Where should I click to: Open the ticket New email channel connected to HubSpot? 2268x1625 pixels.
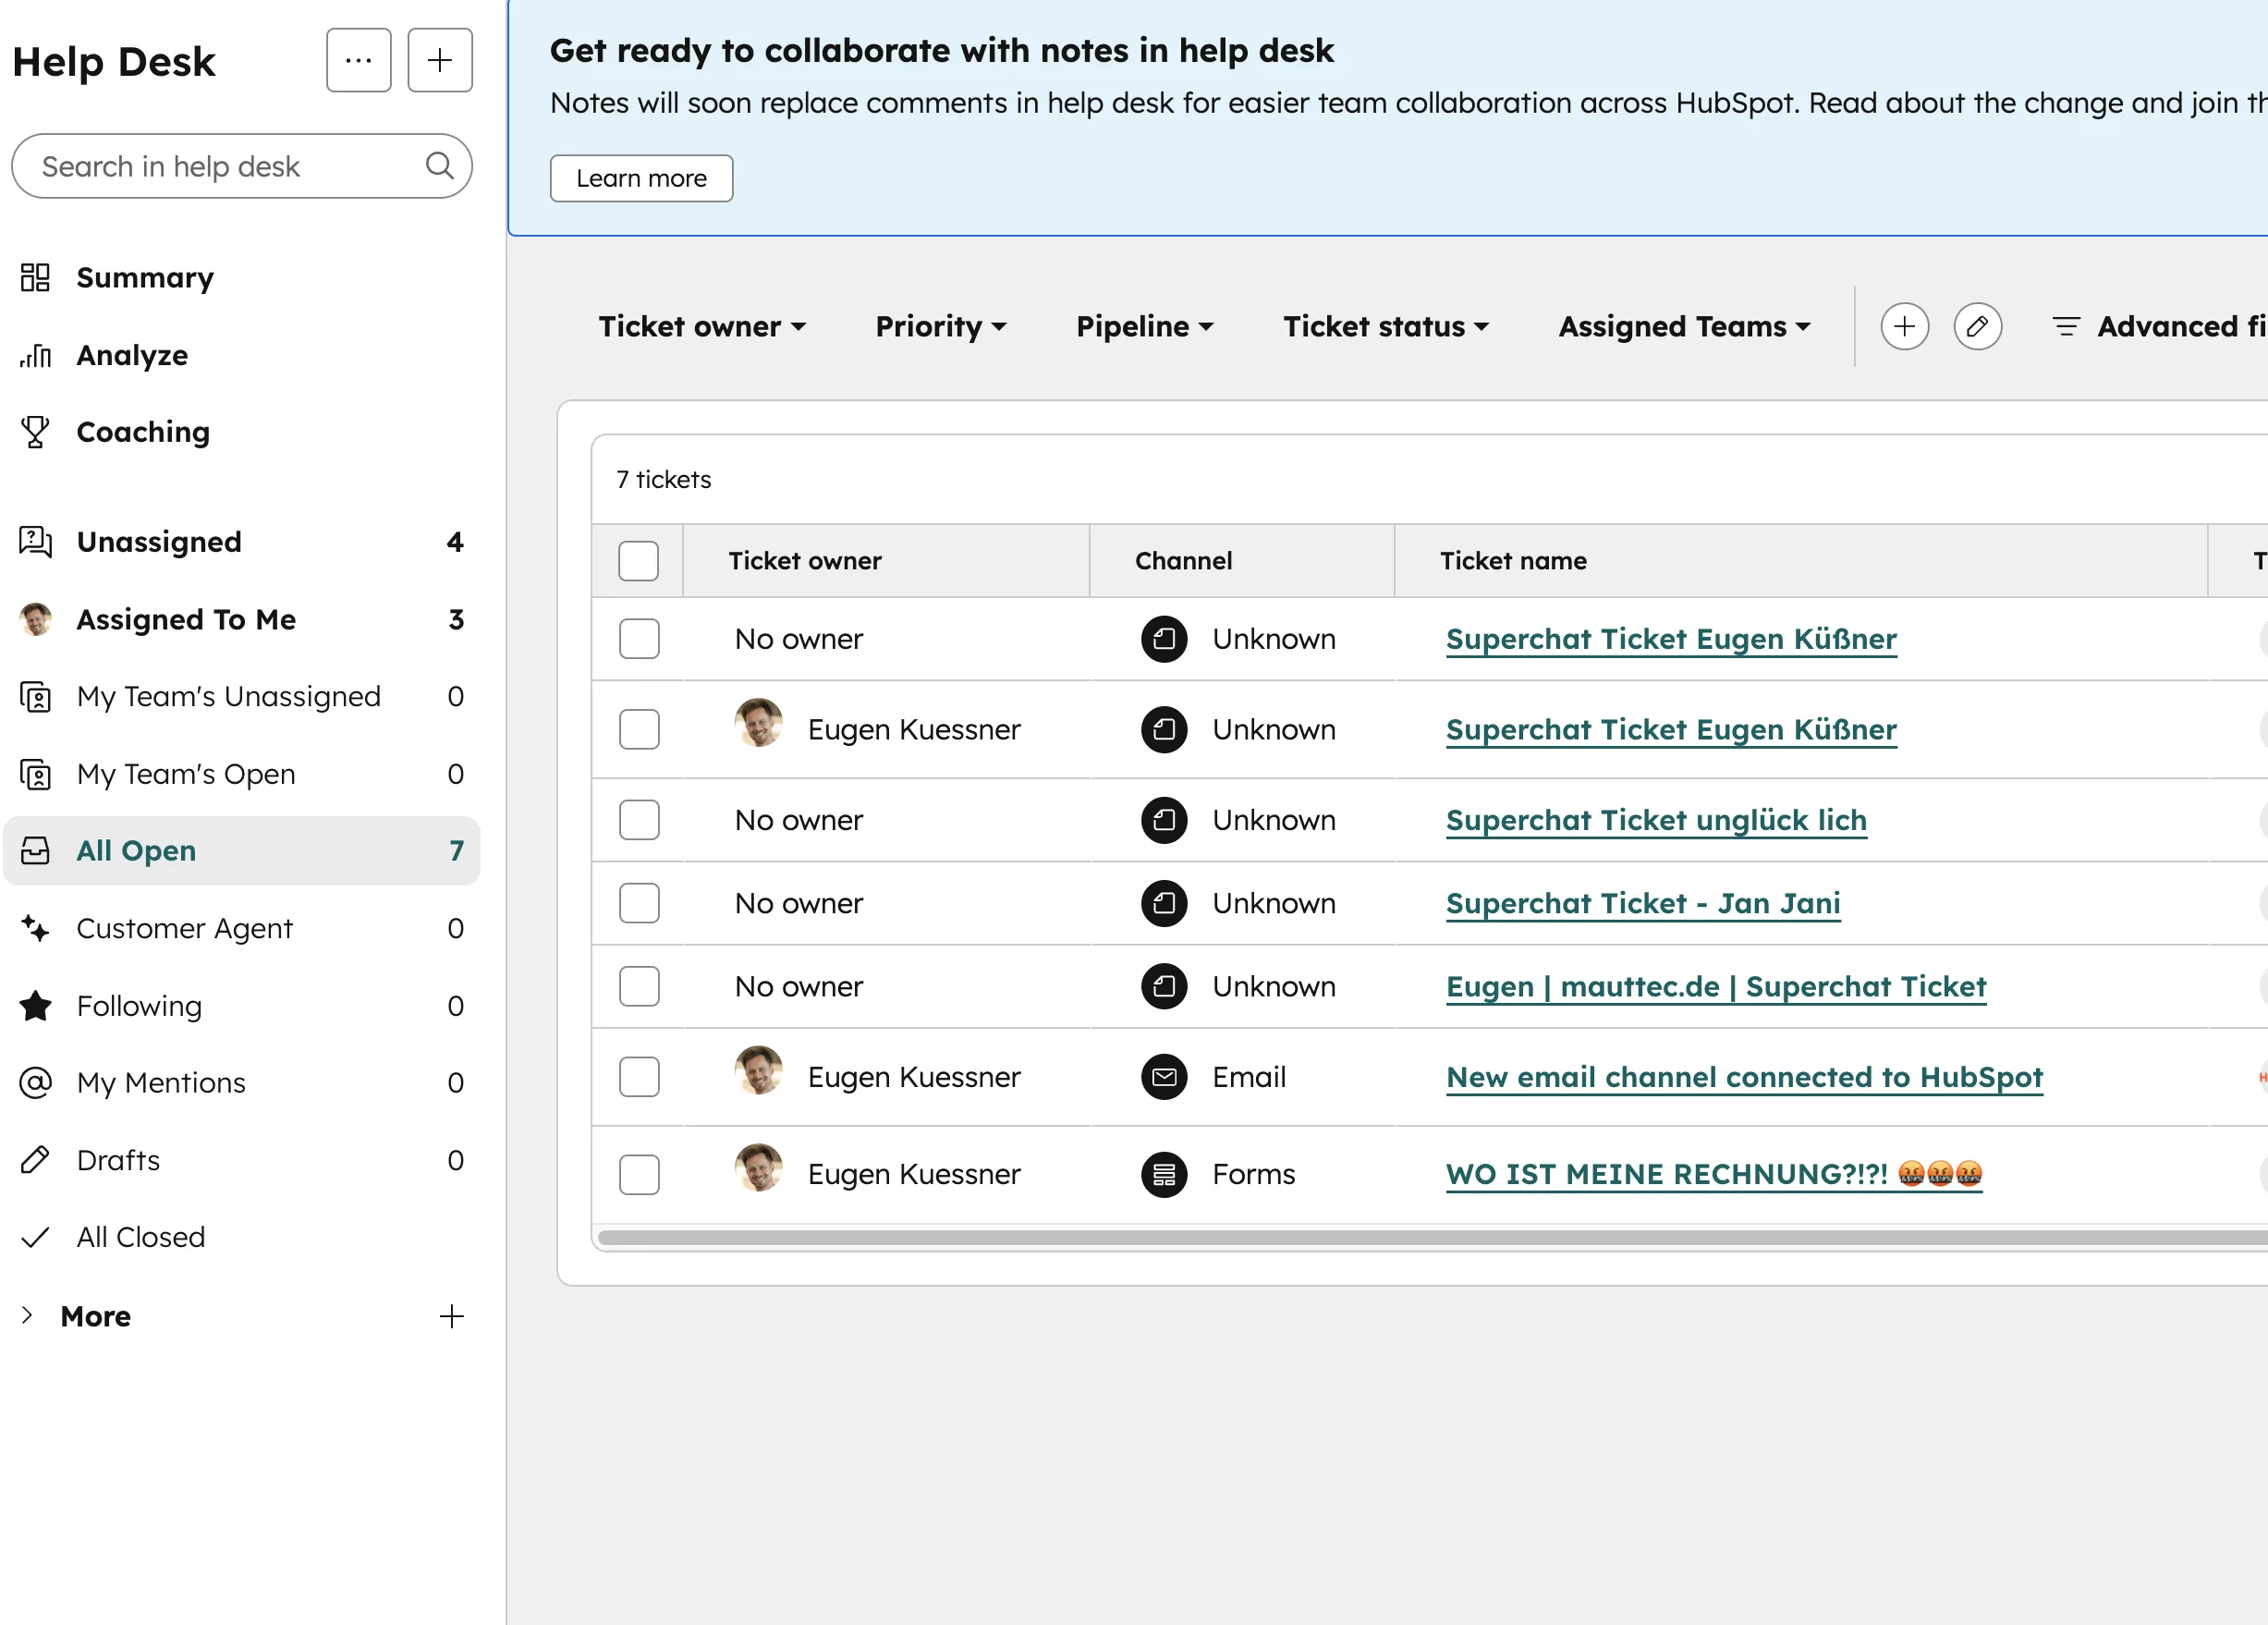point(1744,1077)
